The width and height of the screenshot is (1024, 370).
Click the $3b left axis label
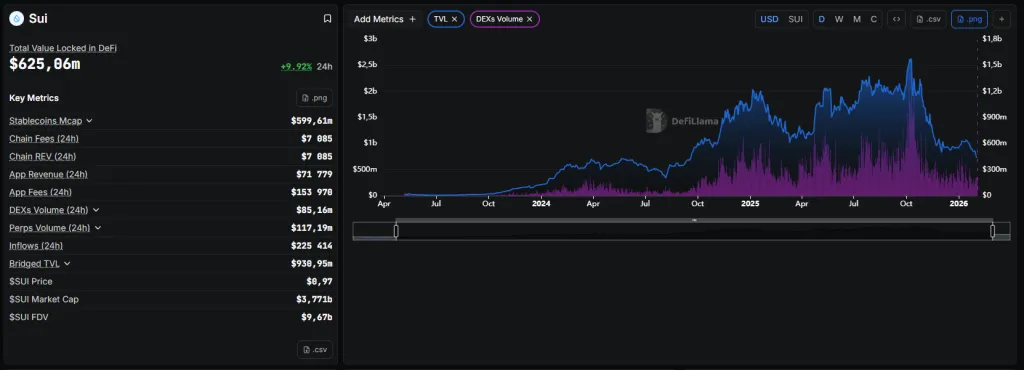point(370,39)
